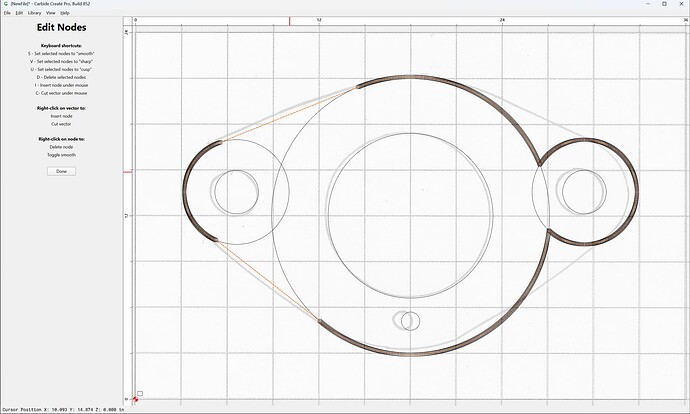
Task: Select the tiny circle at bottom center
Action: [410, 321]
